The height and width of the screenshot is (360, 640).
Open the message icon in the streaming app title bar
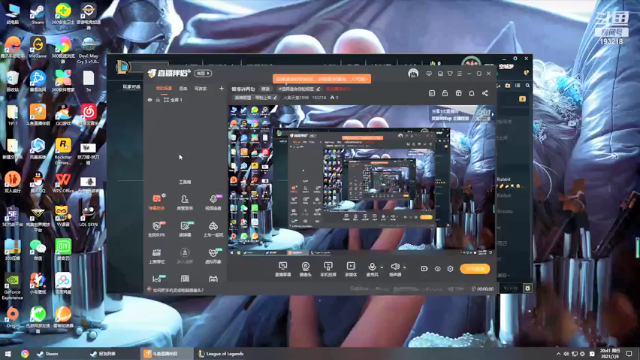(429, 73)
